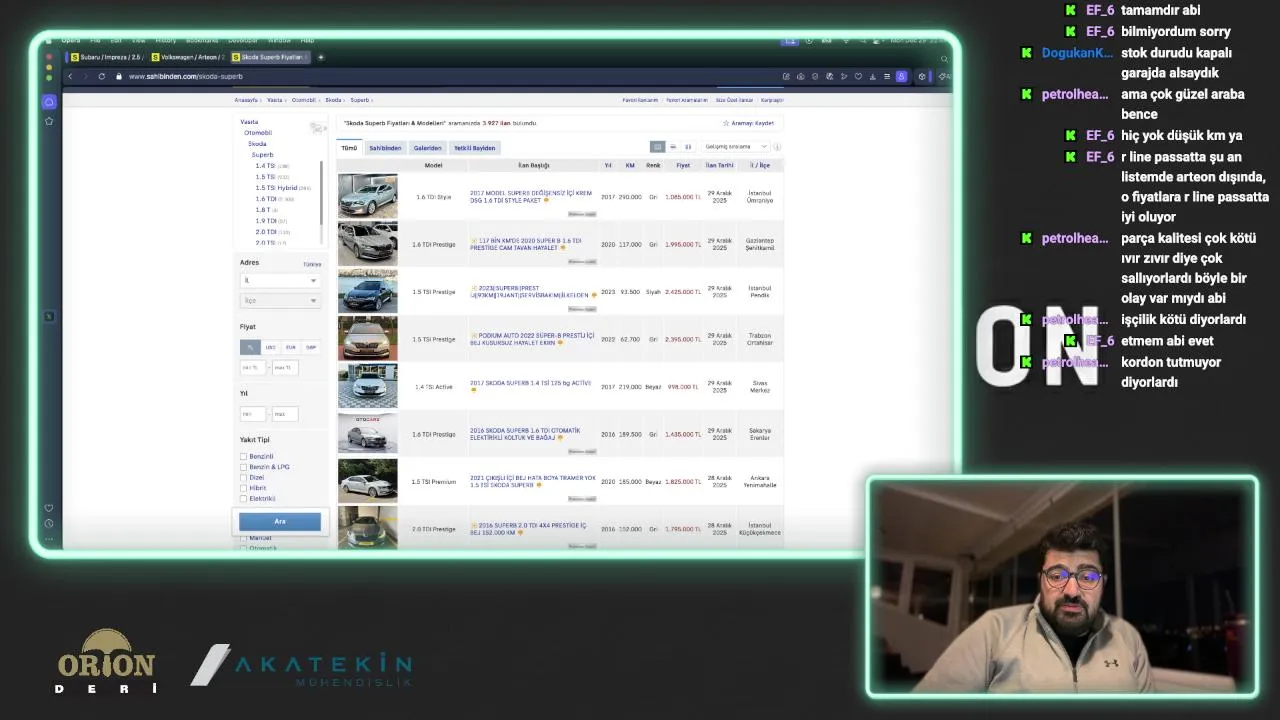Open bookmarks star in Opera sidebar
This screenshot has height=720, width=1280.
click(49, 121)
